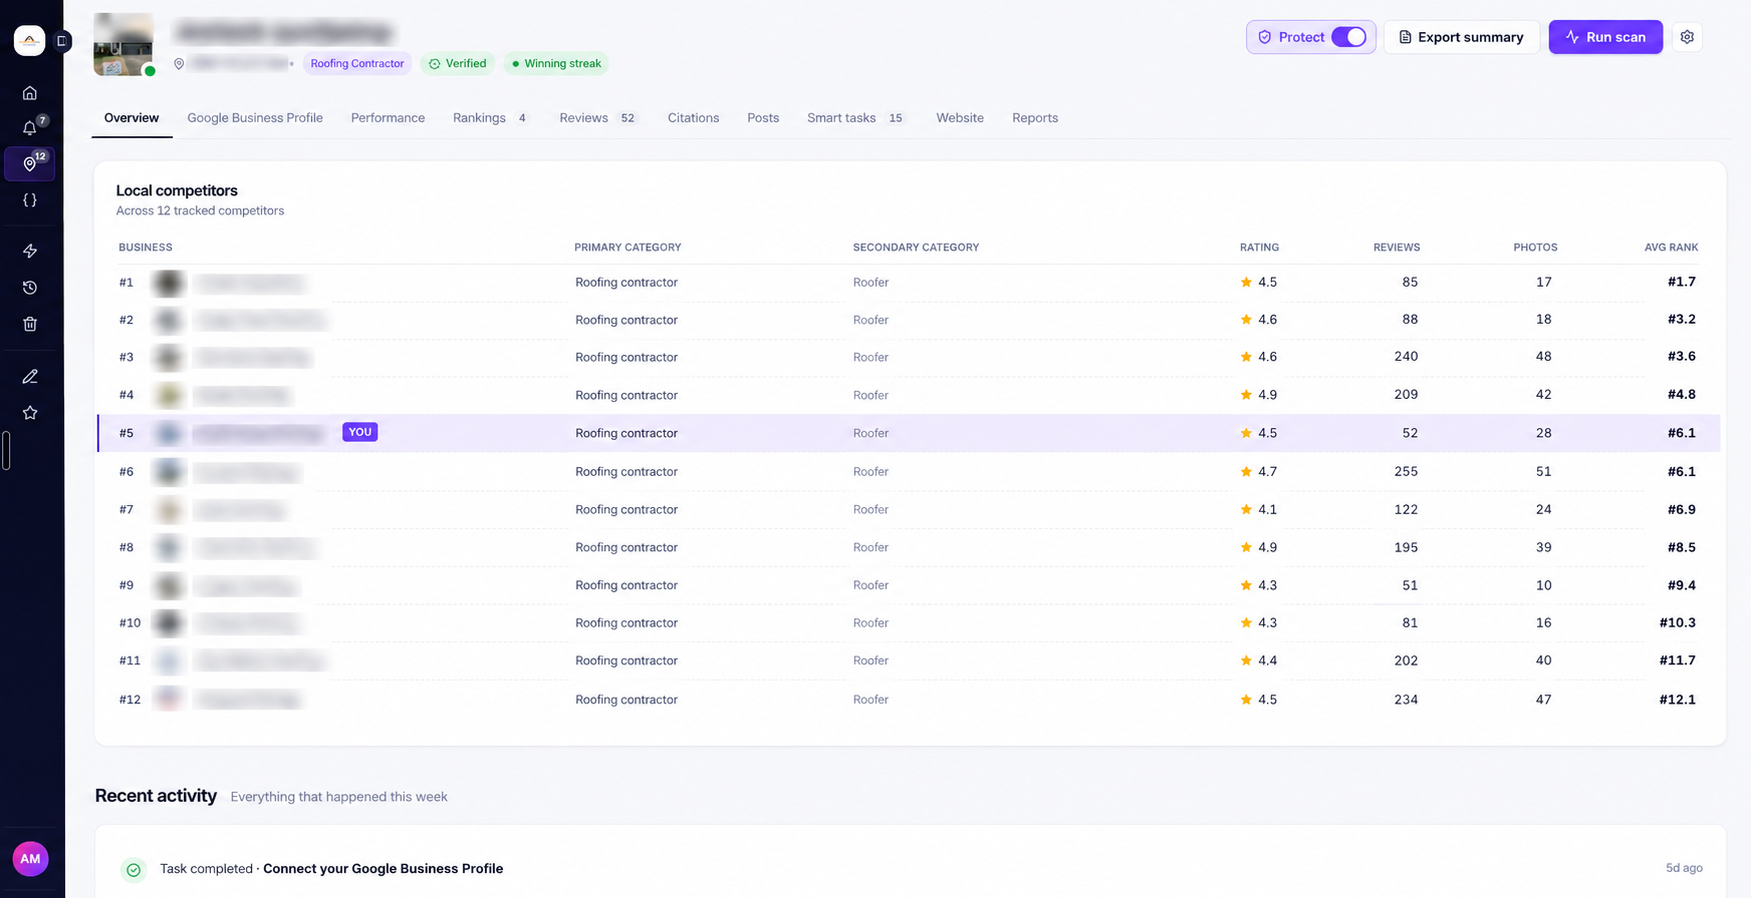Click AVG RANK column header
The height and width of the screenshot is (898, 1751).
[1671, 247]
